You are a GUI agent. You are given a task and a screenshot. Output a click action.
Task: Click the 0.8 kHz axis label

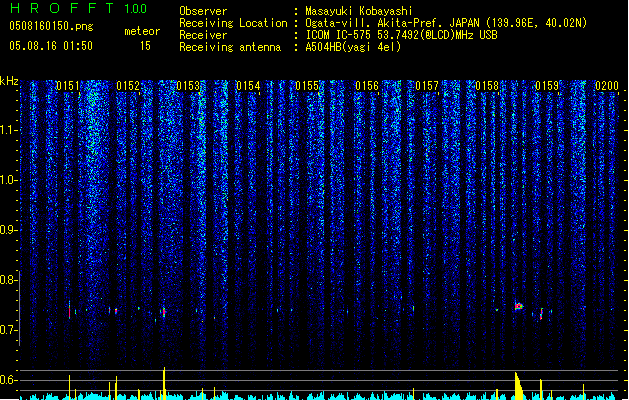pos(9,280)
